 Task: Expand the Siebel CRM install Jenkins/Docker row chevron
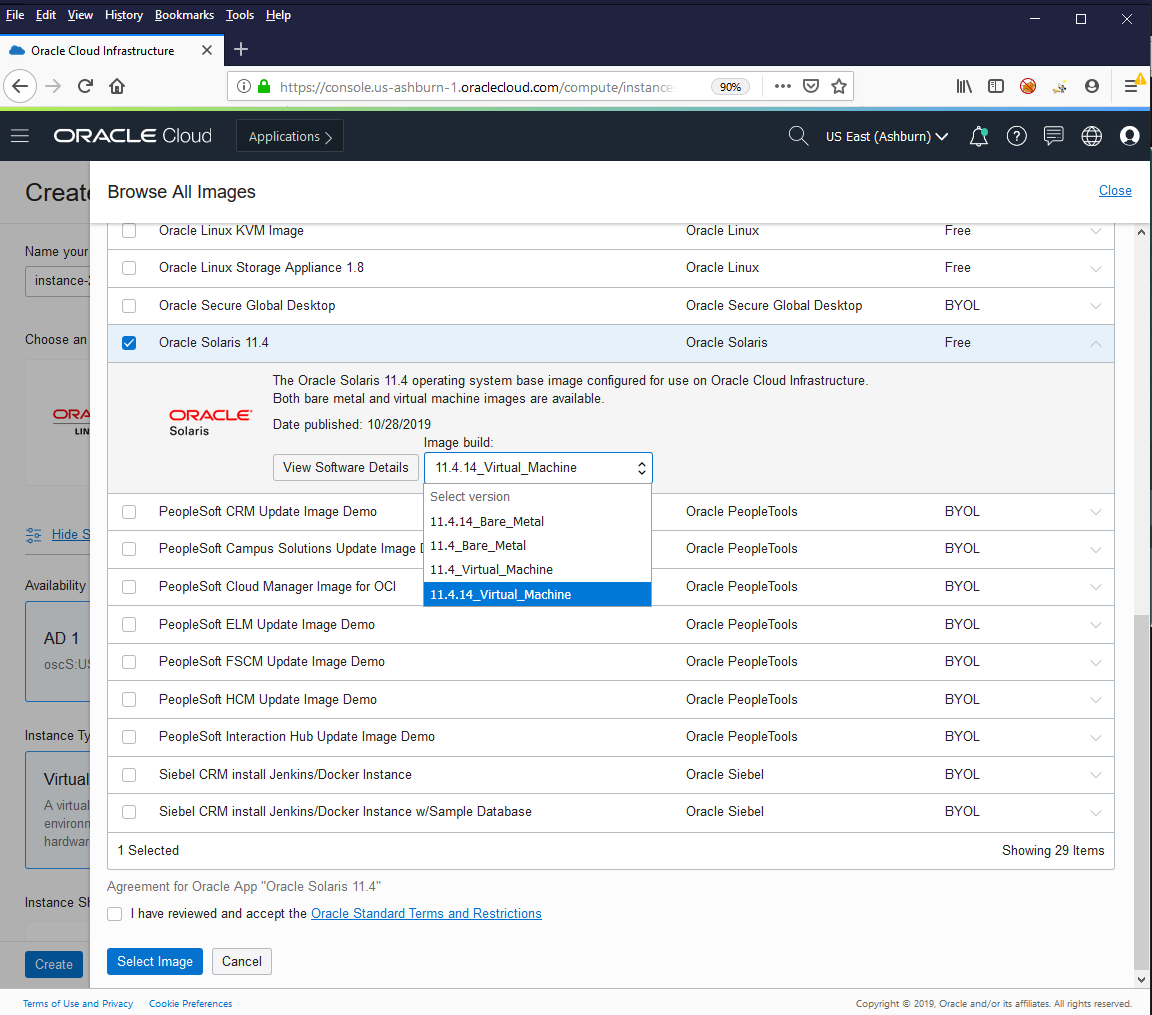1097,774
